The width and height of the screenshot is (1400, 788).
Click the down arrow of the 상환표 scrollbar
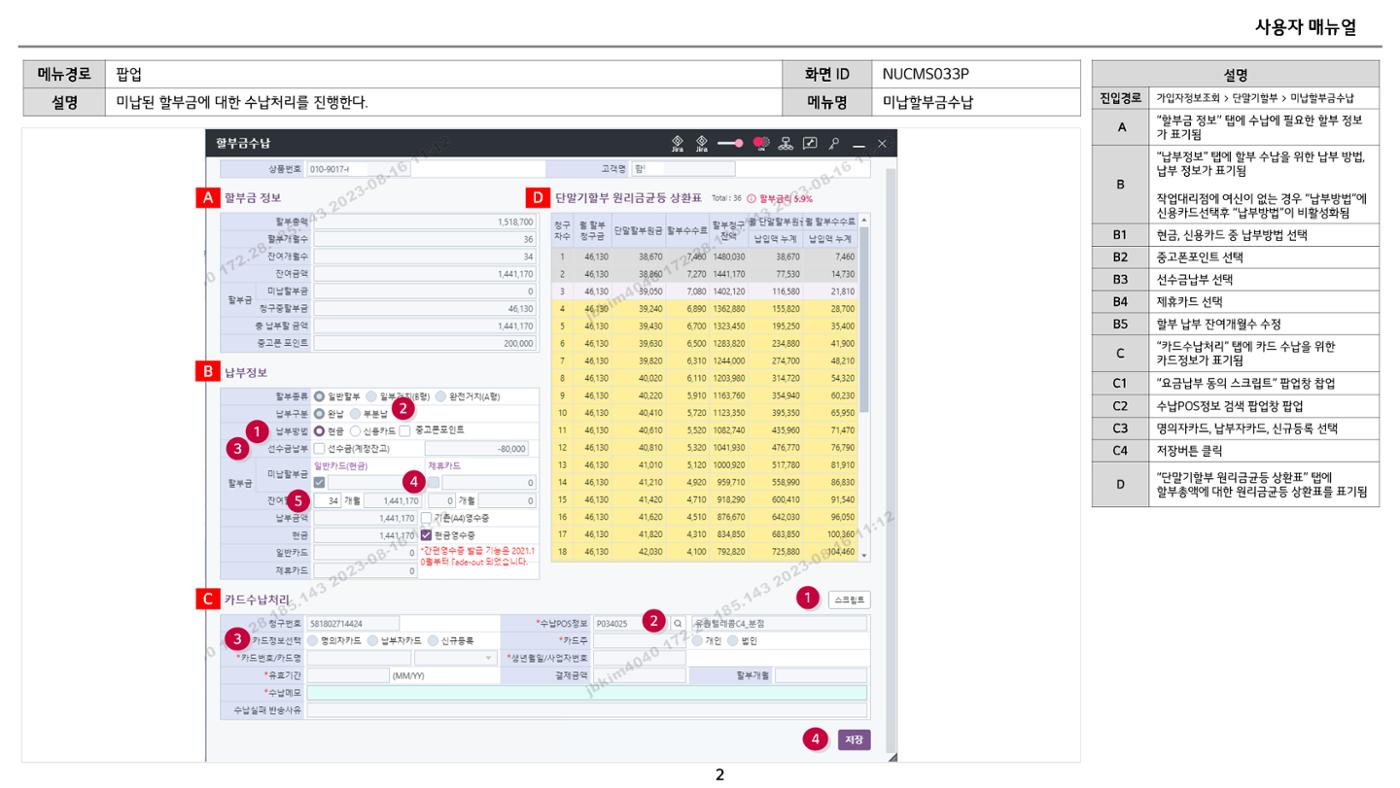864,555
